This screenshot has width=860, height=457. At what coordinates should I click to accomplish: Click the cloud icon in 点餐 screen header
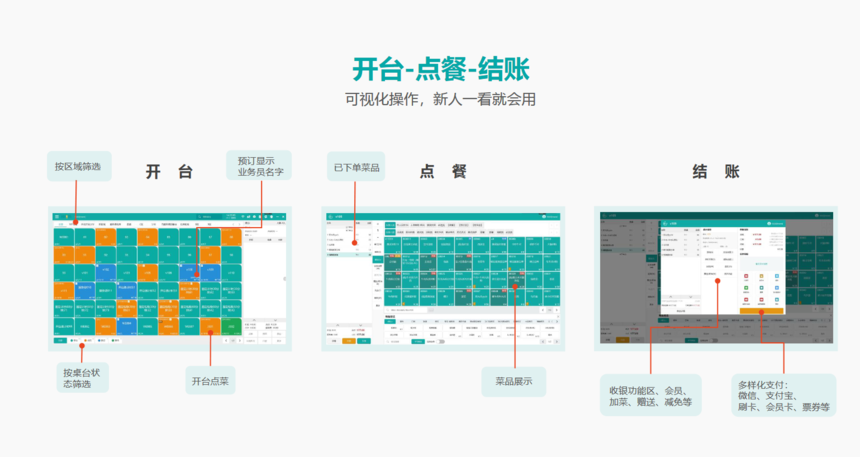[x=544, y=217]
